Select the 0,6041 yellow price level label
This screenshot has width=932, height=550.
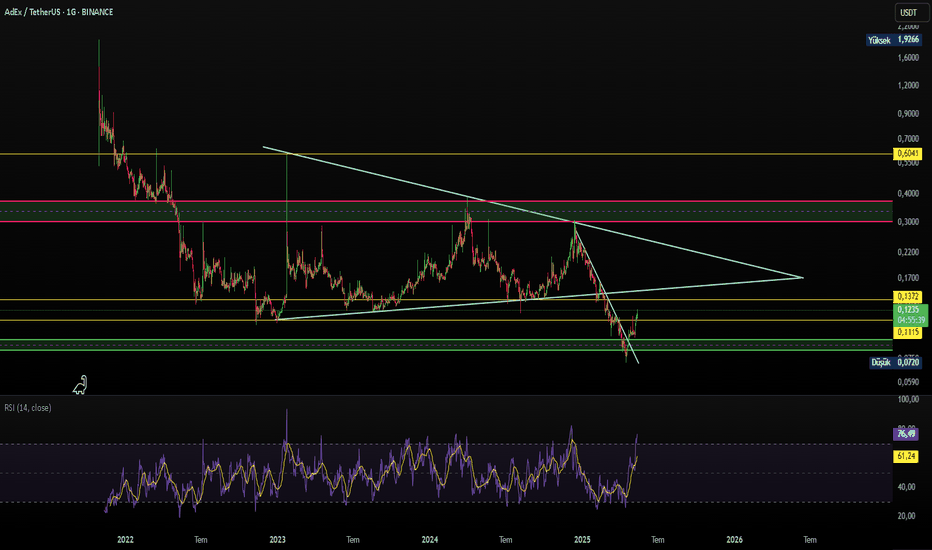pos(908,153)
